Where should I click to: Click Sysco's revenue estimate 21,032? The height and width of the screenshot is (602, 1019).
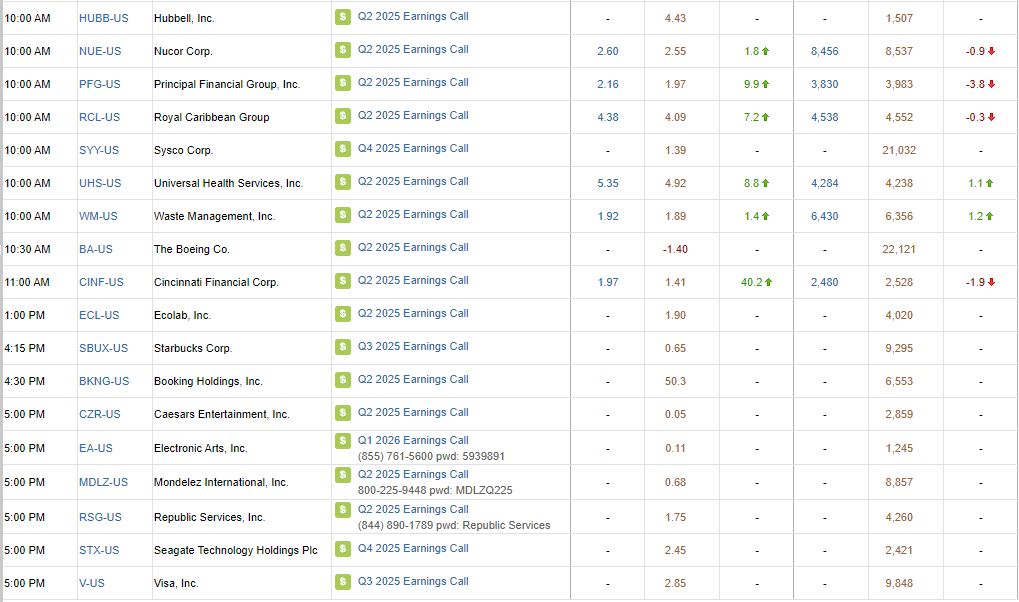(899, 150)
